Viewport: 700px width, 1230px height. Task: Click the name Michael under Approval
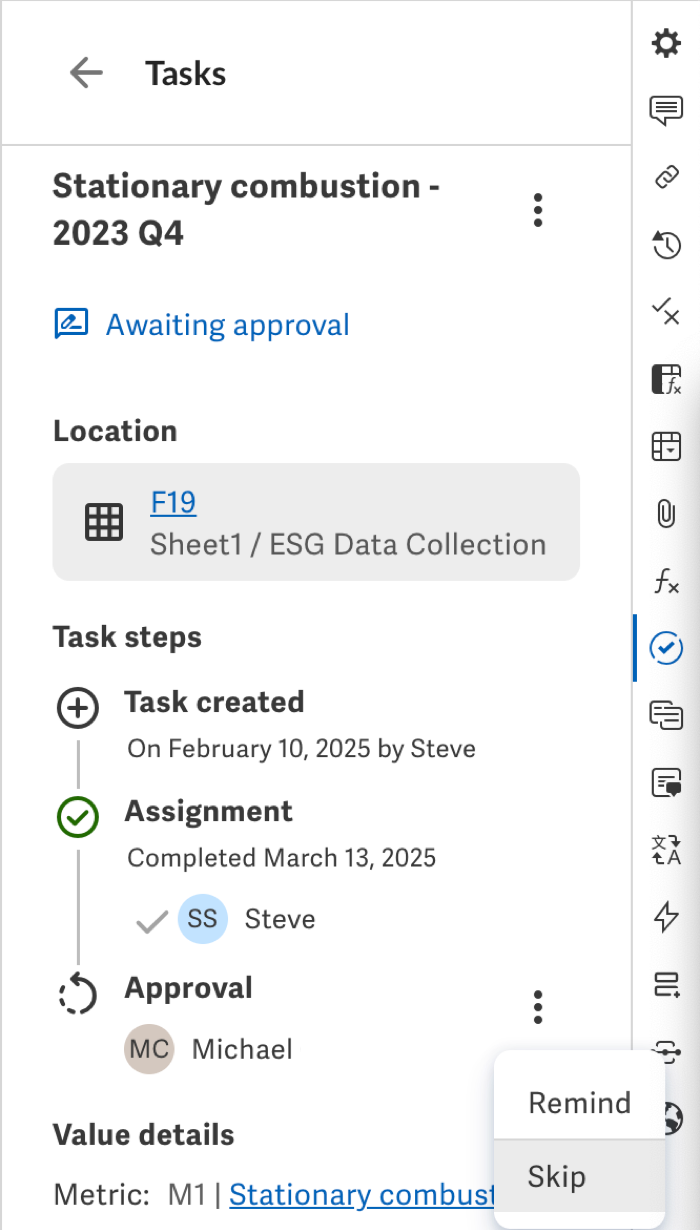[242, 1048]
